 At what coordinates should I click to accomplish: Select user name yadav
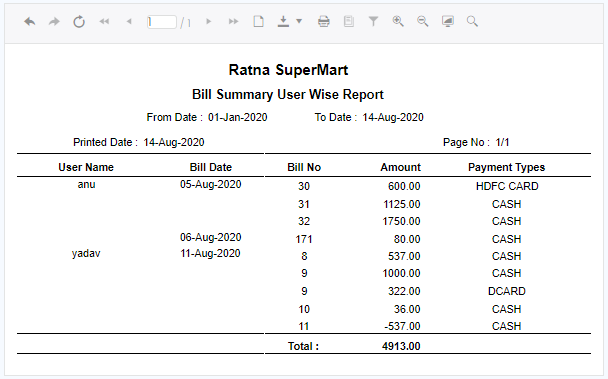click(x=86, y=254)
